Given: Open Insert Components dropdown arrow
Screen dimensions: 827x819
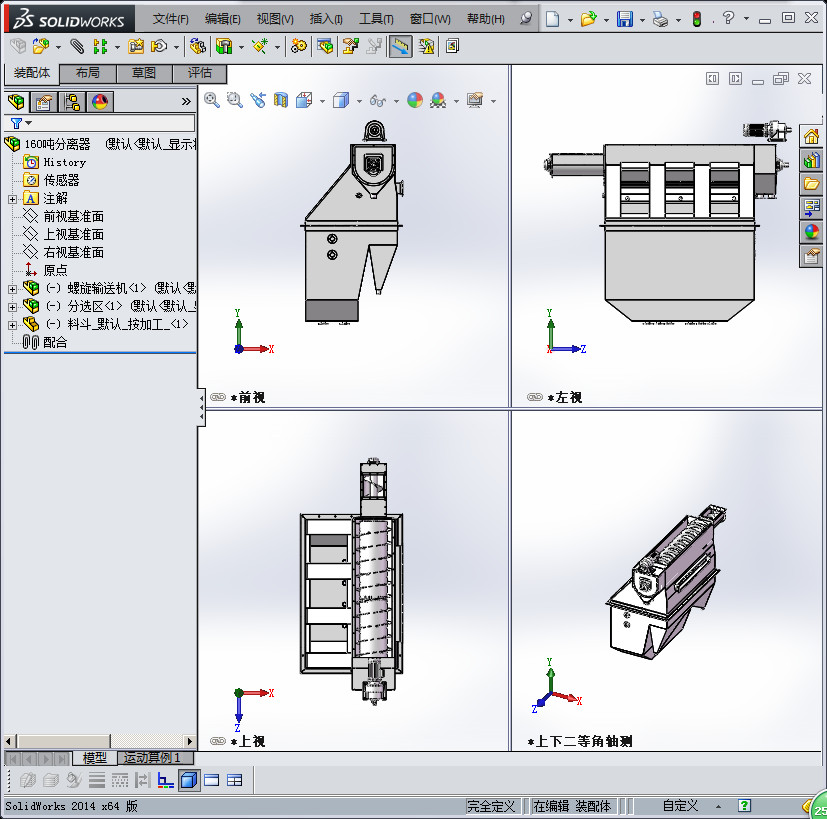Looking at the screenshot, I should coord(58,47).
